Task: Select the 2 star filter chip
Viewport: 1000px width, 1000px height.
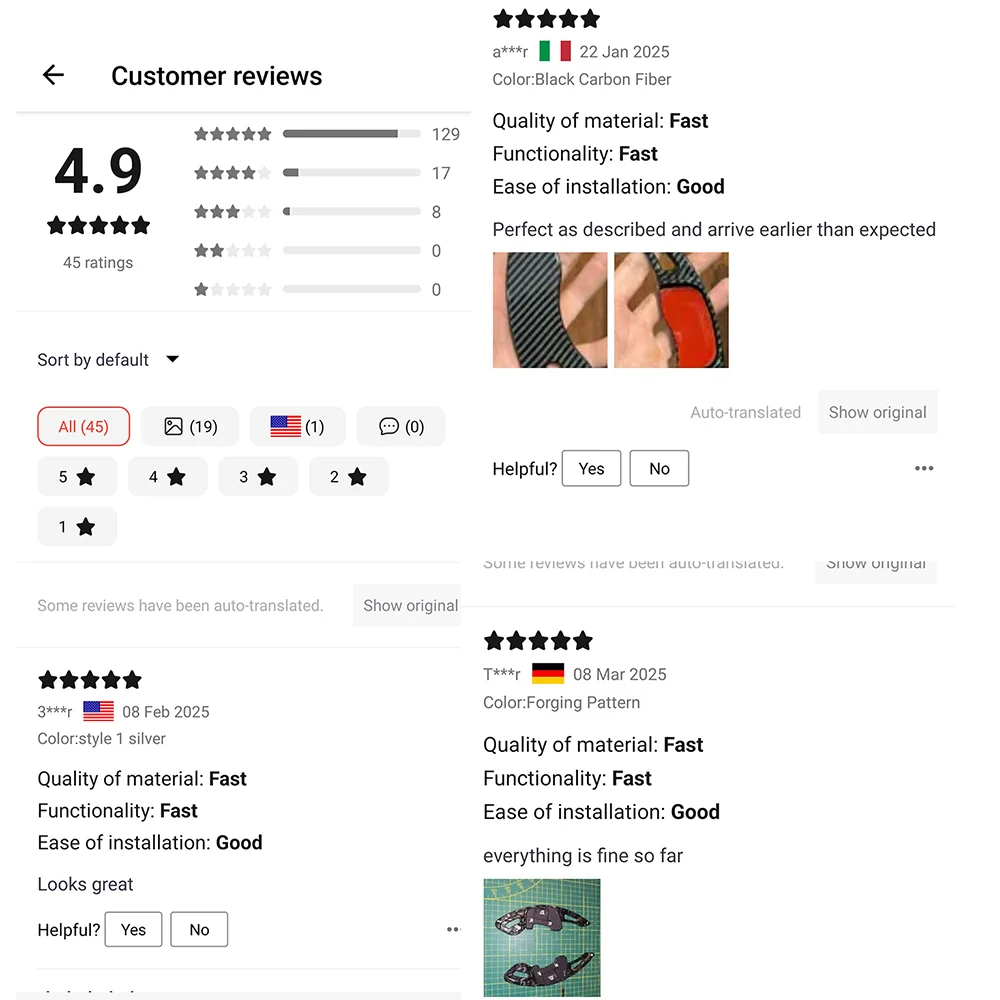Action: click(348, 477)
